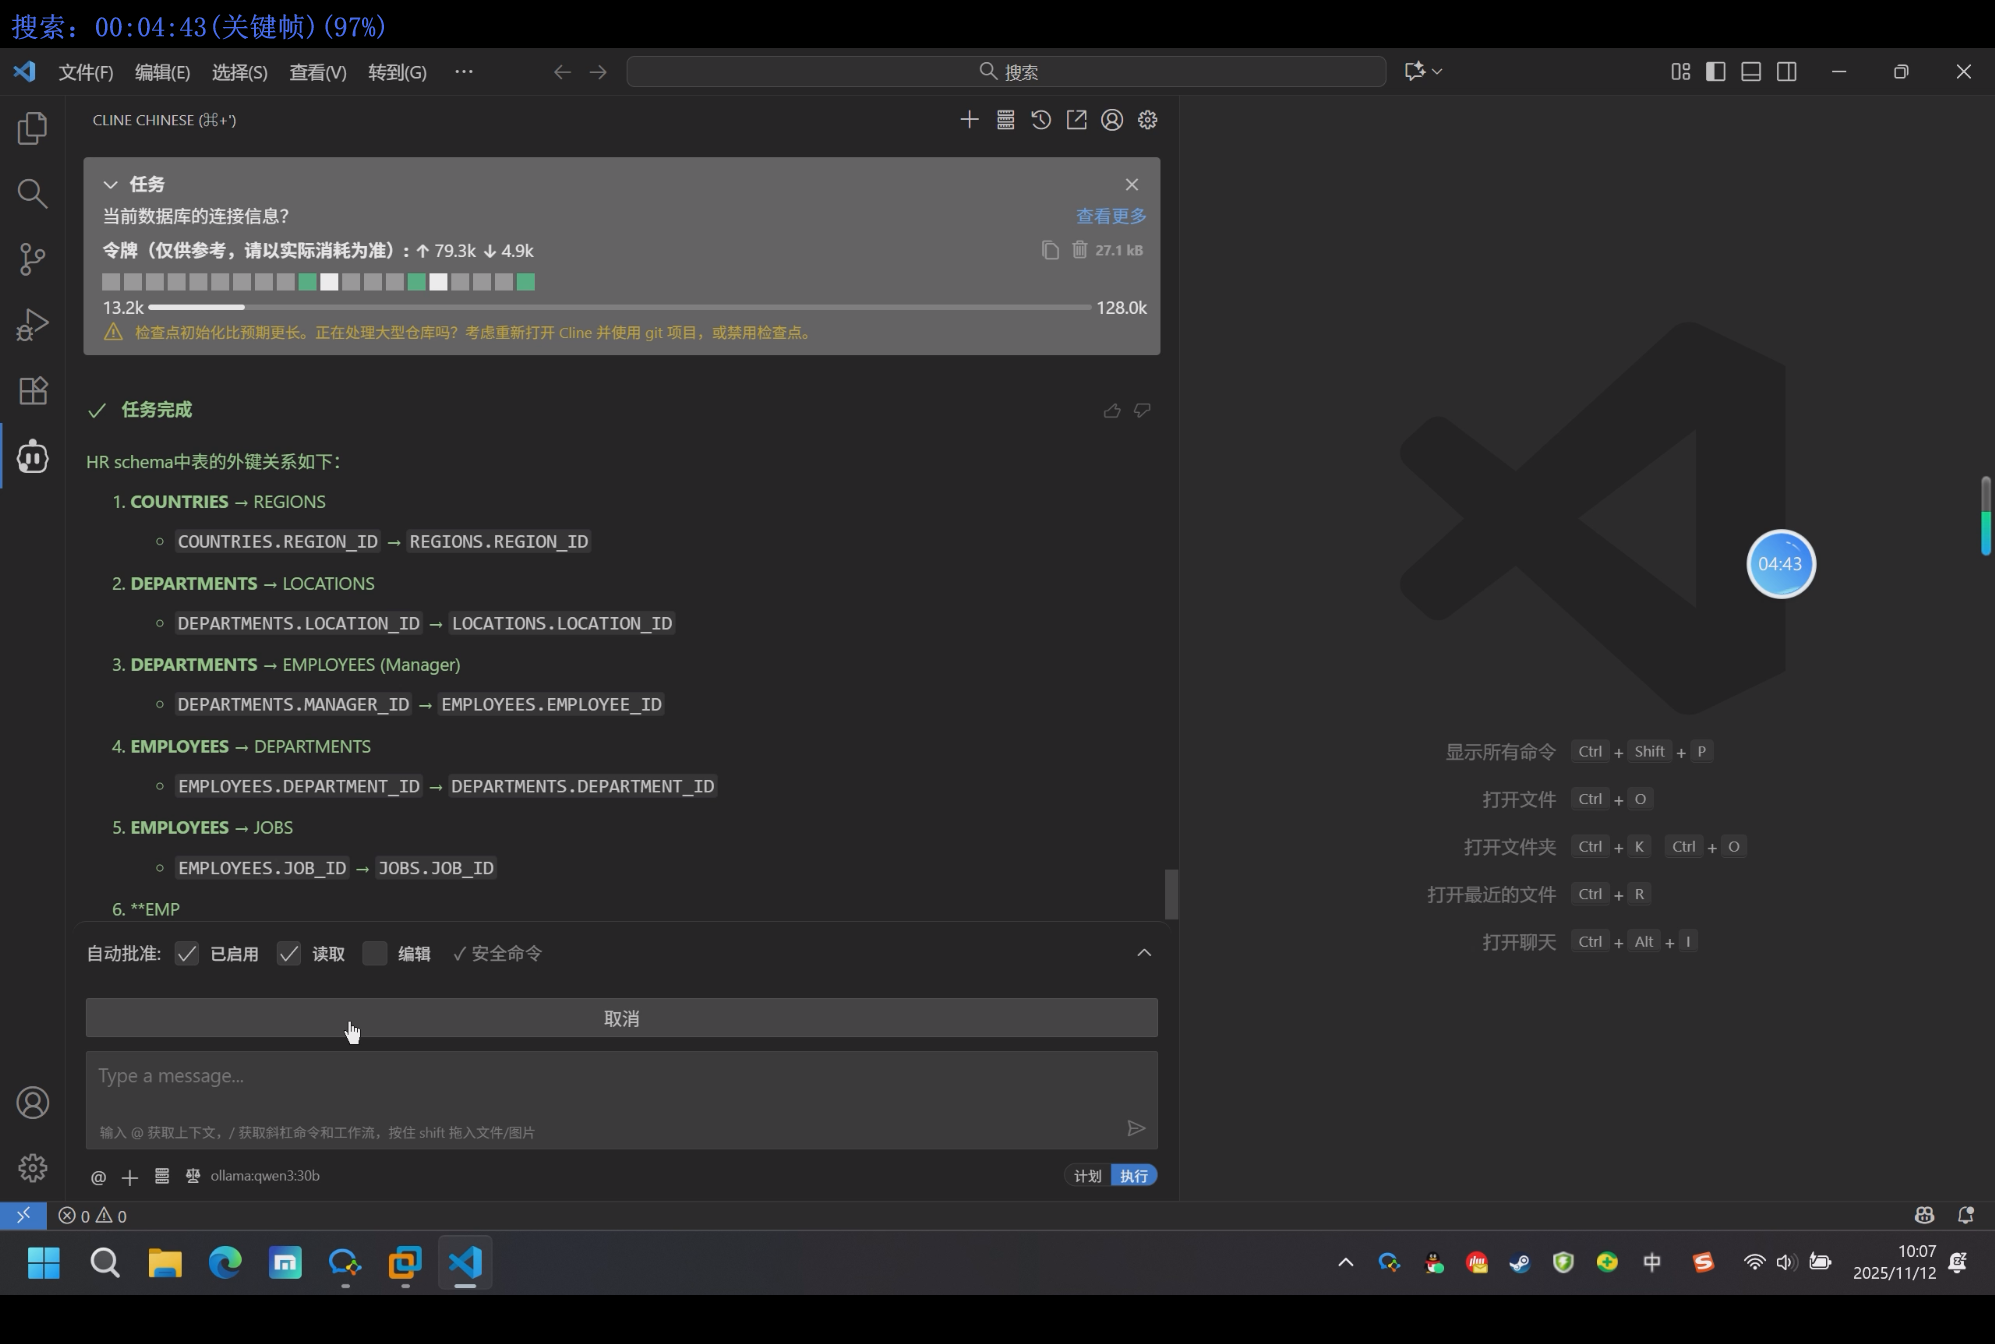1995x1344 pixels.
Task: Open the 查看(V) menu
Action: [317, 72]
